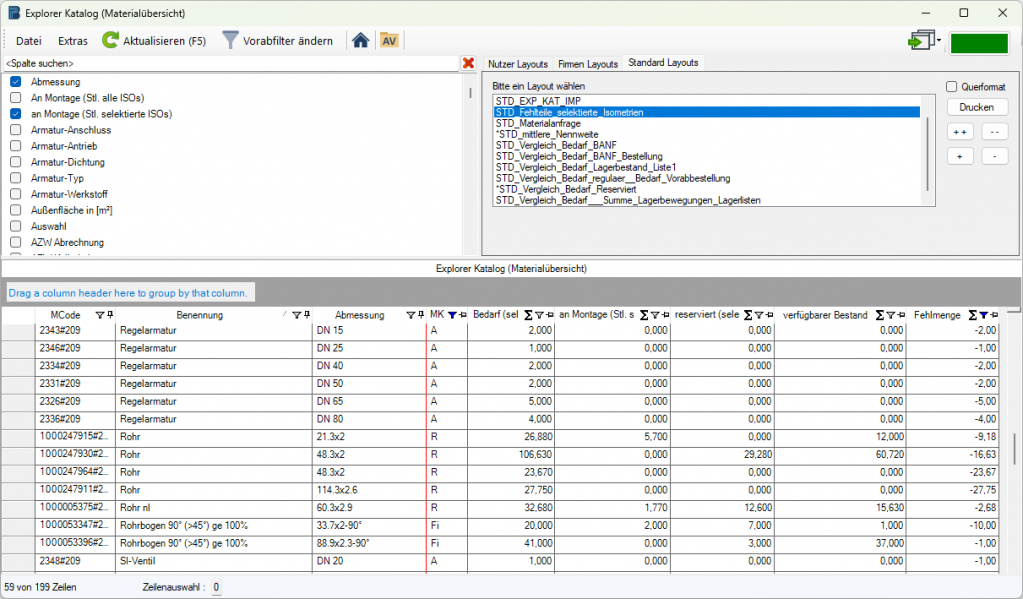Viewport: 1023px width, 599px height.
Task: Click the Vorabfilter ändern funnel icon
Action: point(230,41)
